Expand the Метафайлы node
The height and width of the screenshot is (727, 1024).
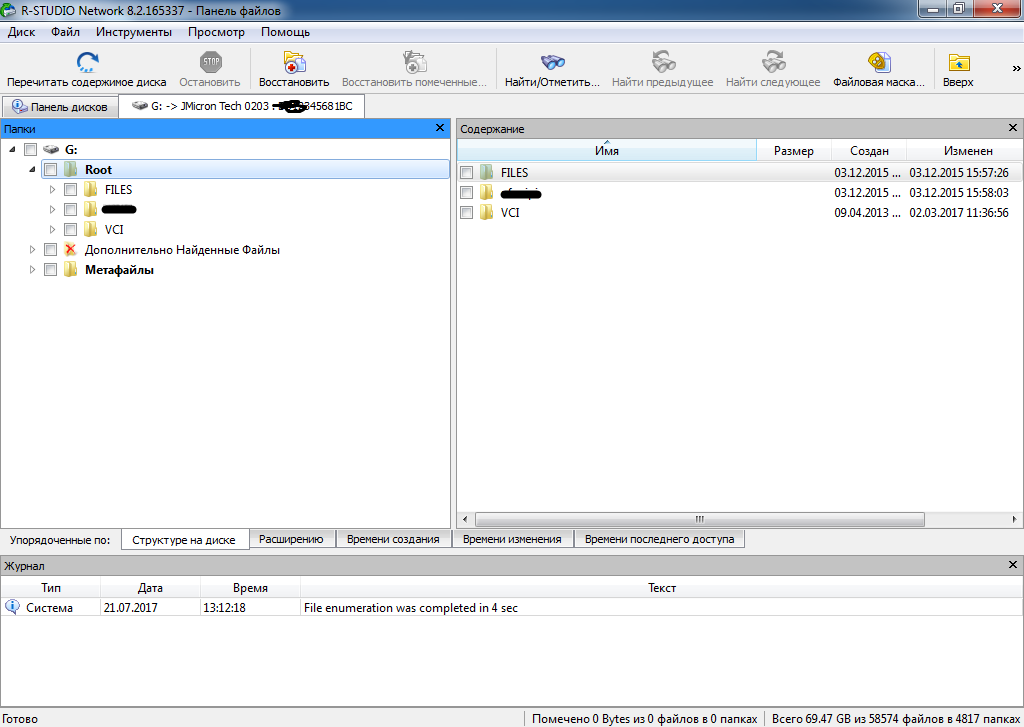[x=32, y=270]
